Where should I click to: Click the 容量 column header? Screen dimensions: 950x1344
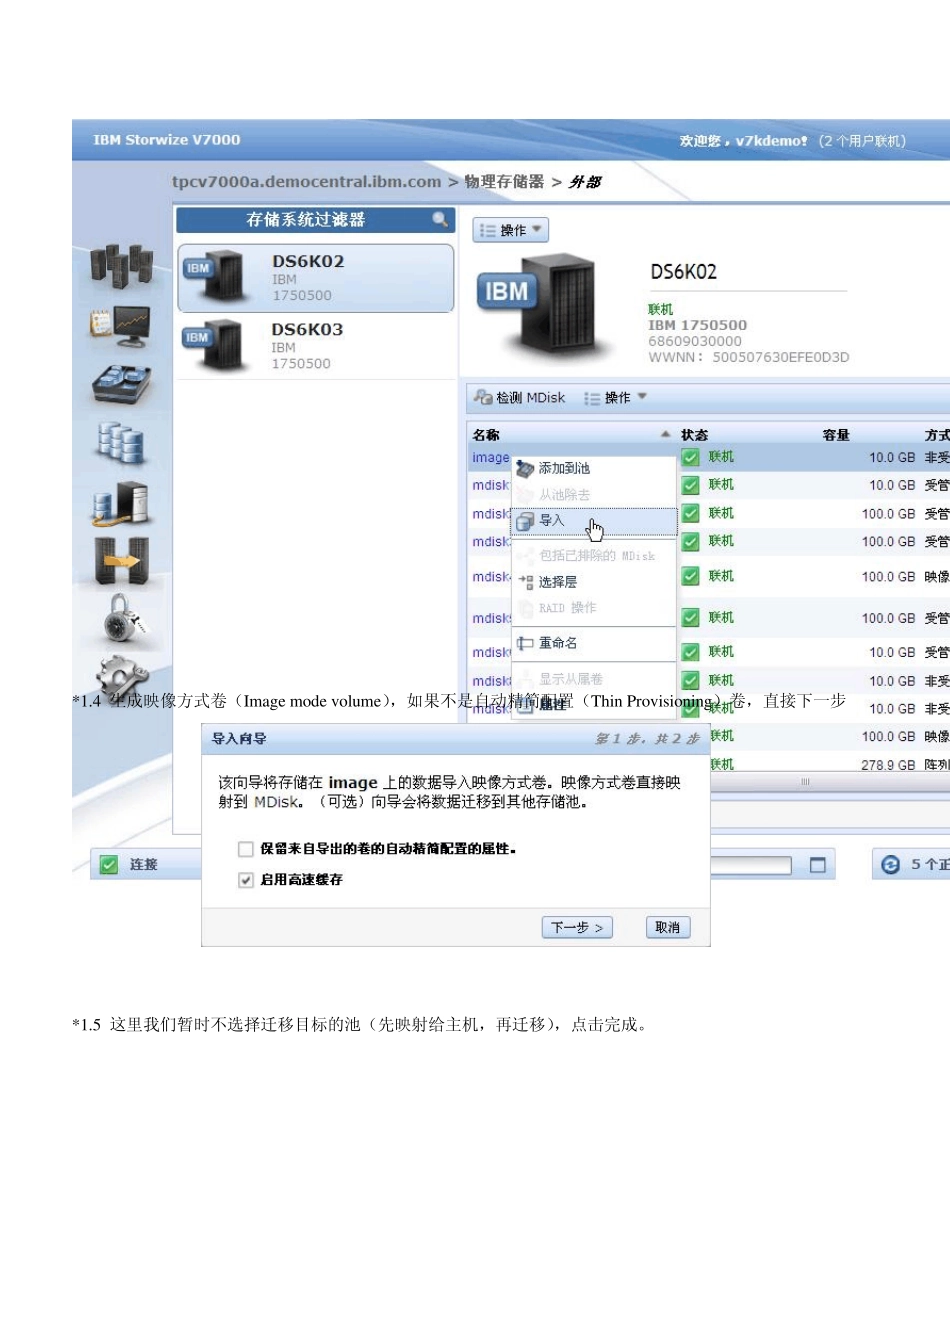pos(836,435)
